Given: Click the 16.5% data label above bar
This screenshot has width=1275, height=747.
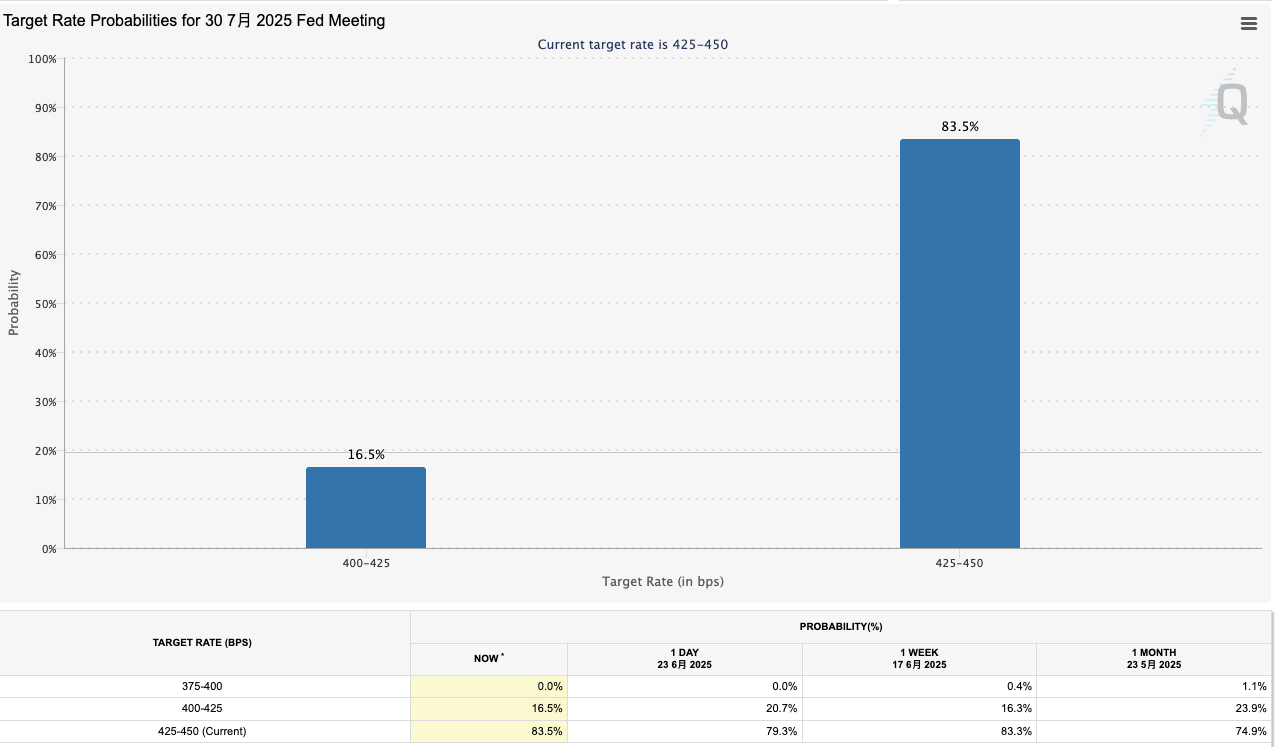Looking at the screenshot, I should click(x=366, y=455).
